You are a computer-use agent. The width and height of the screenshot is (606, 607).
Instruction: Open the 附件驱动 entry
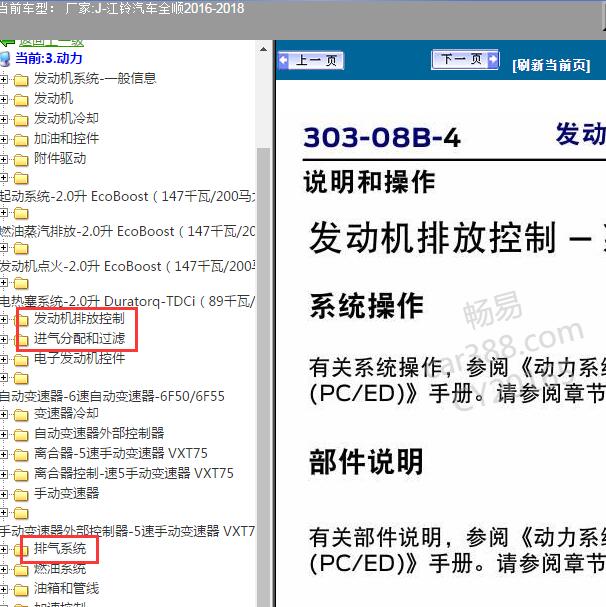(60, 158)
